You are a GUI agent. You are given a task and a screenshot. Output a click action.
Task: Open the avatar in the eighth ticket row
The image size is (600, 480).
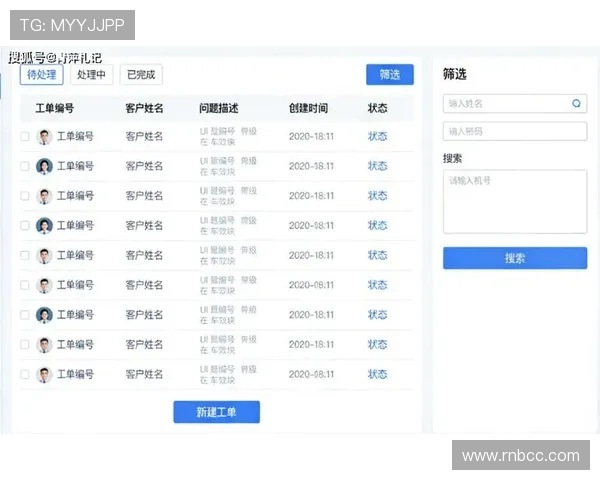[44, 344]
